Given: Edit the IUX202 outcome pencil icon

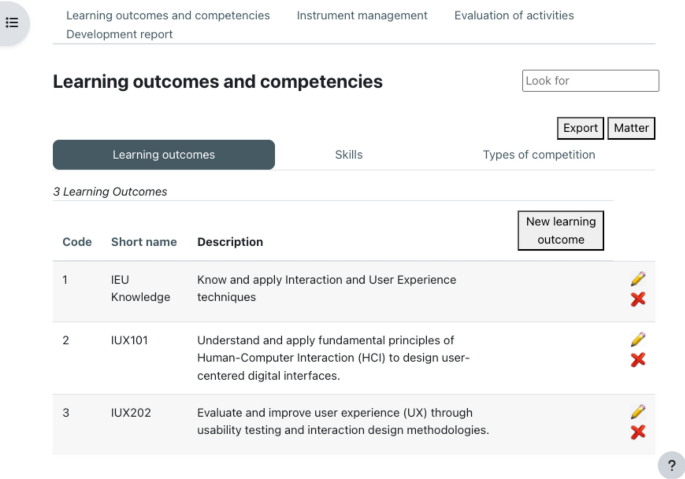Looking at the screenshot, I should point(638,412).
